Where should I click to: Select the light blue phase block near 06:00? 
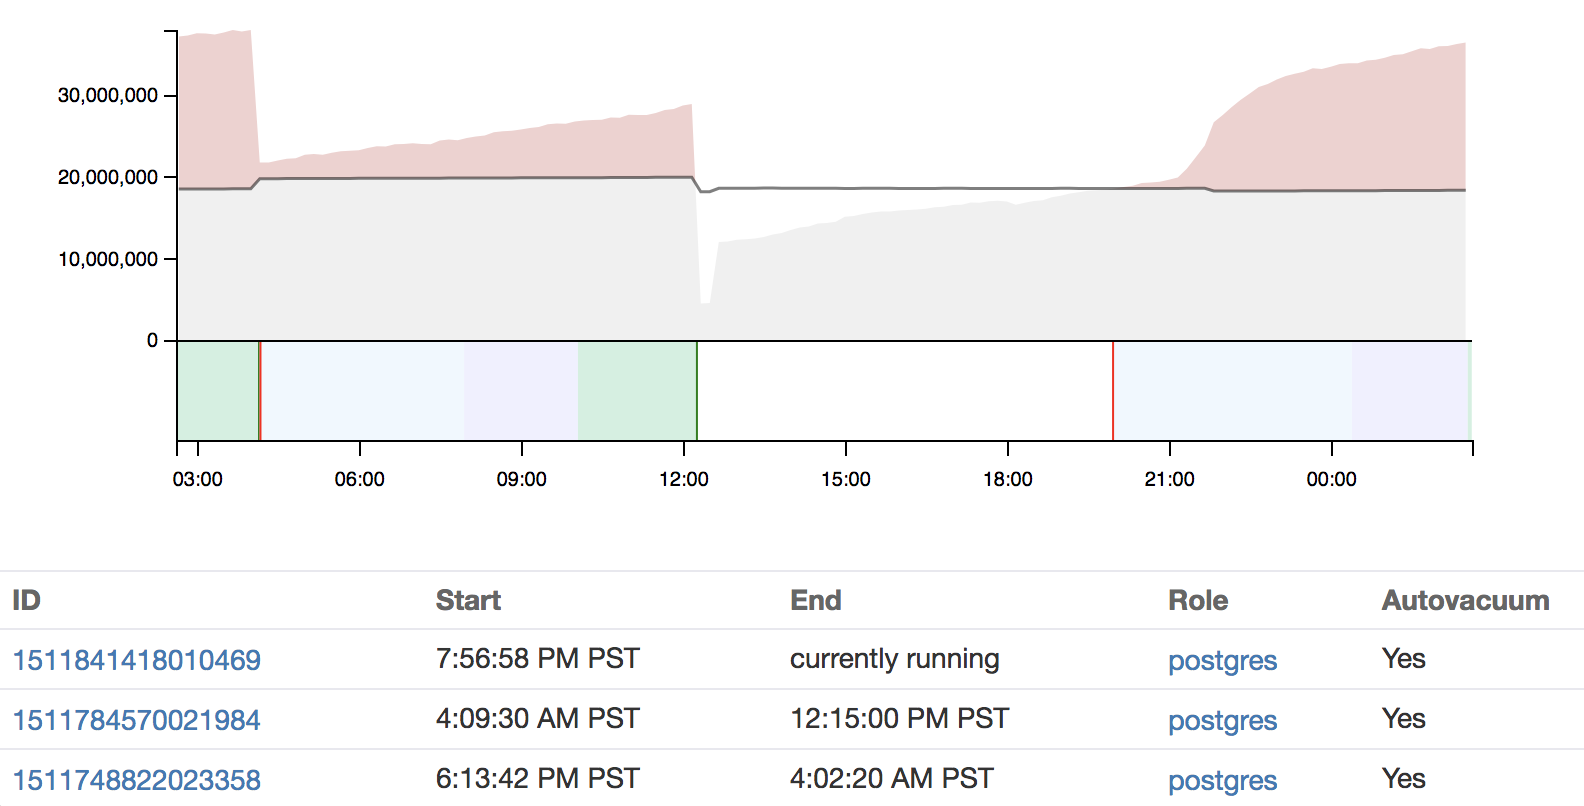[362, 390]
